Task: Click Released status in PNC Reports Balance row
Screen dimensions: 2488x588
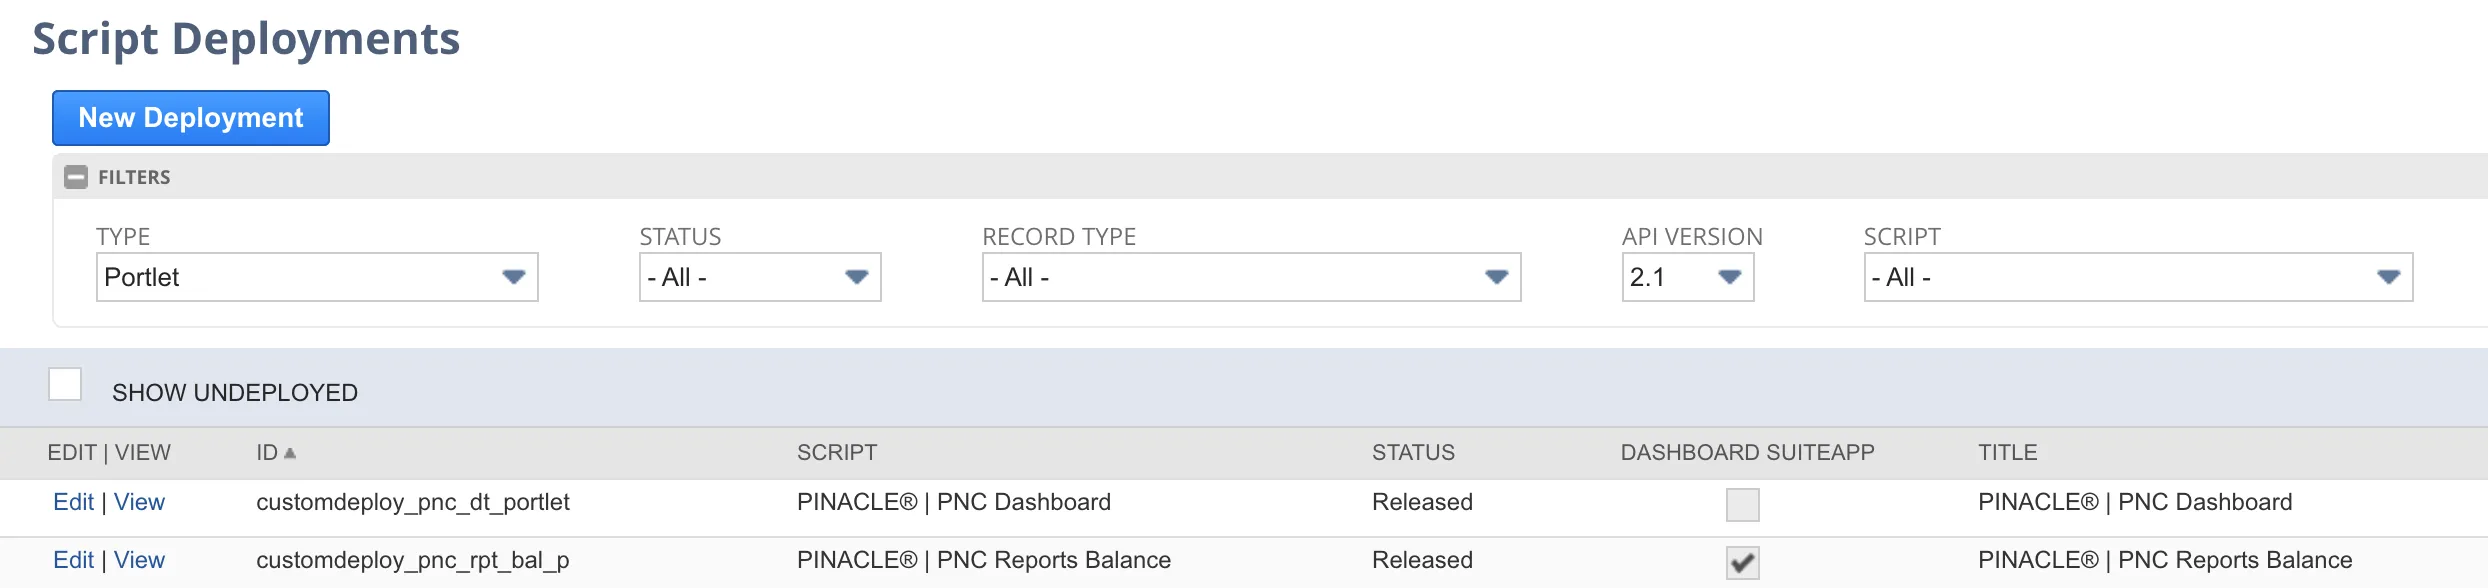Action: coord(1422,560)
